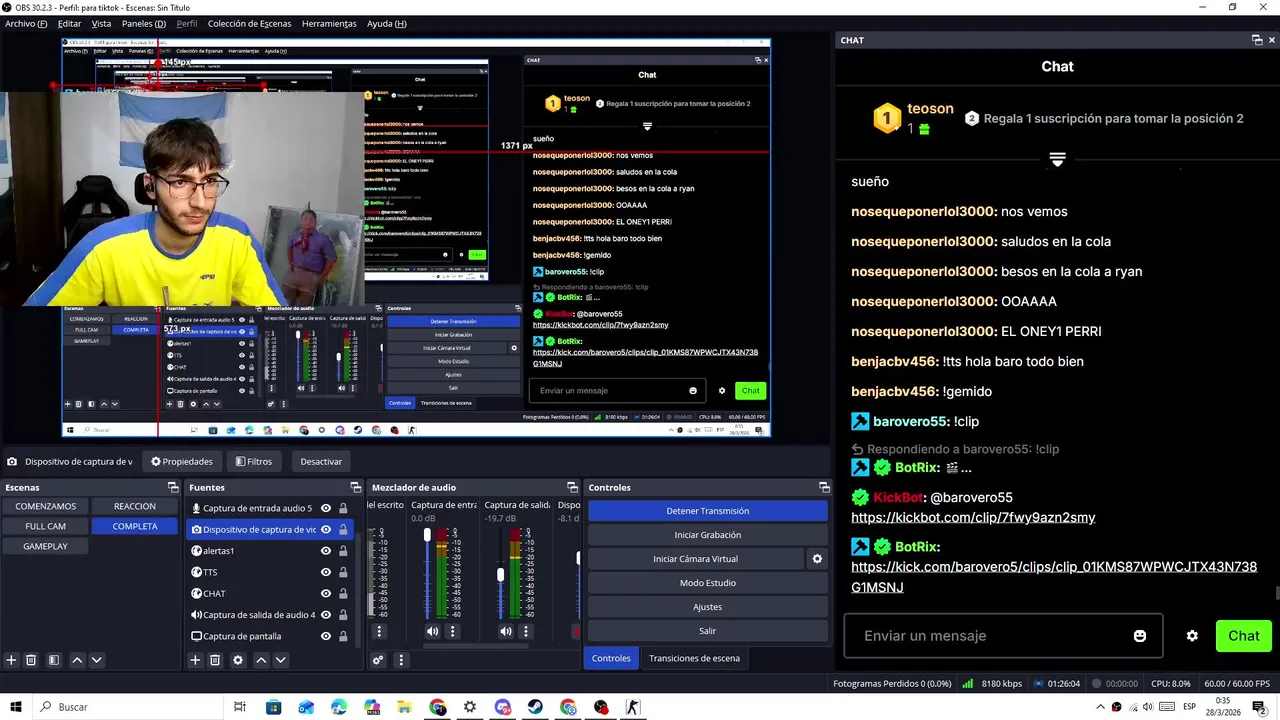Open scene filters icon in Escenas toolbar
Image resolution: width=1280 pixels, height=720 pixels.
click(x=54, y=660)
